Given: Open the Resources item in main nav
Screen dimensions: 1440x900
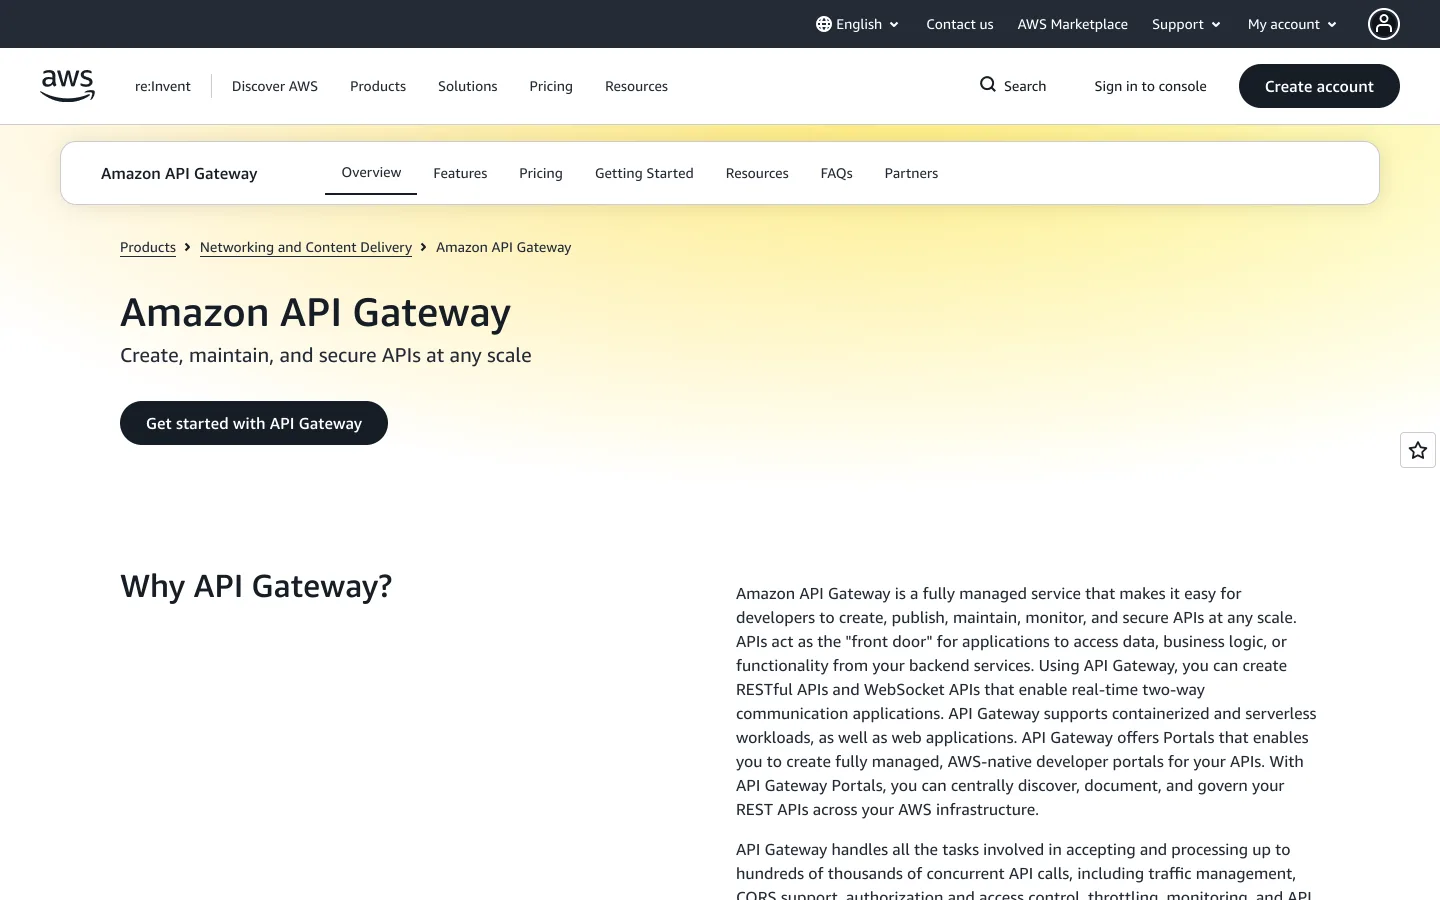Looking at the screenshot, I should [636, 86].
